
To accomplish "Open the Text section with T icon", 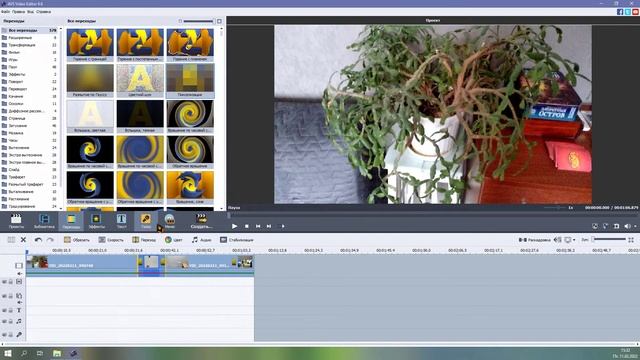I will coord(122,221).
